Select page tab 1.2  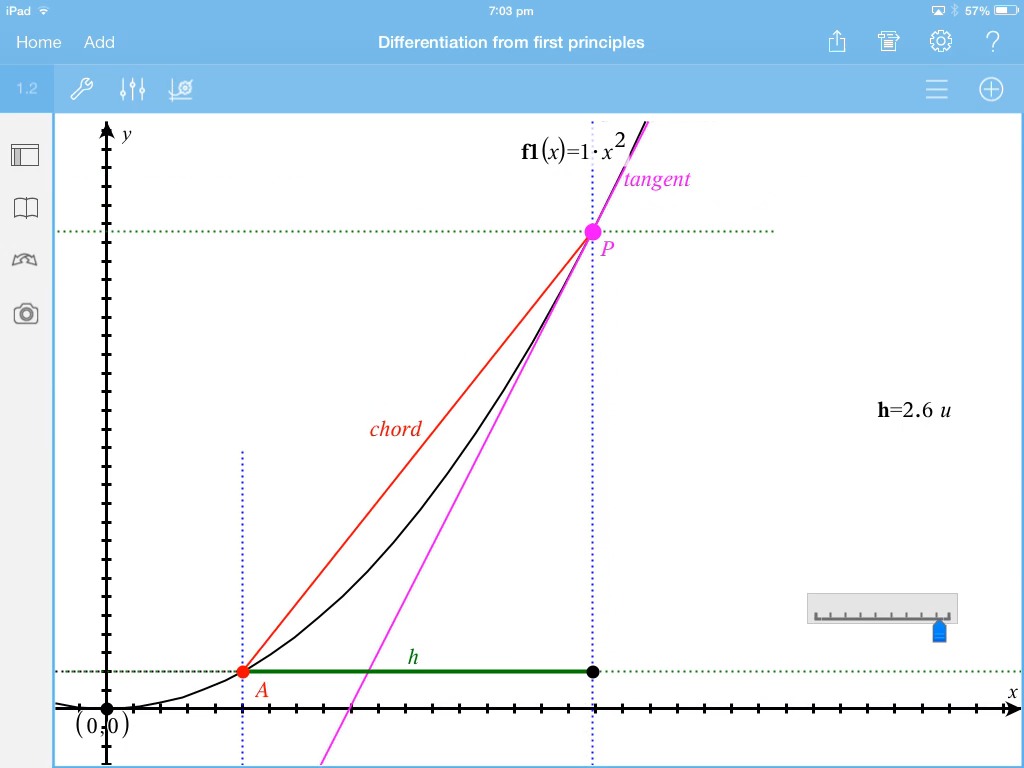27,89
